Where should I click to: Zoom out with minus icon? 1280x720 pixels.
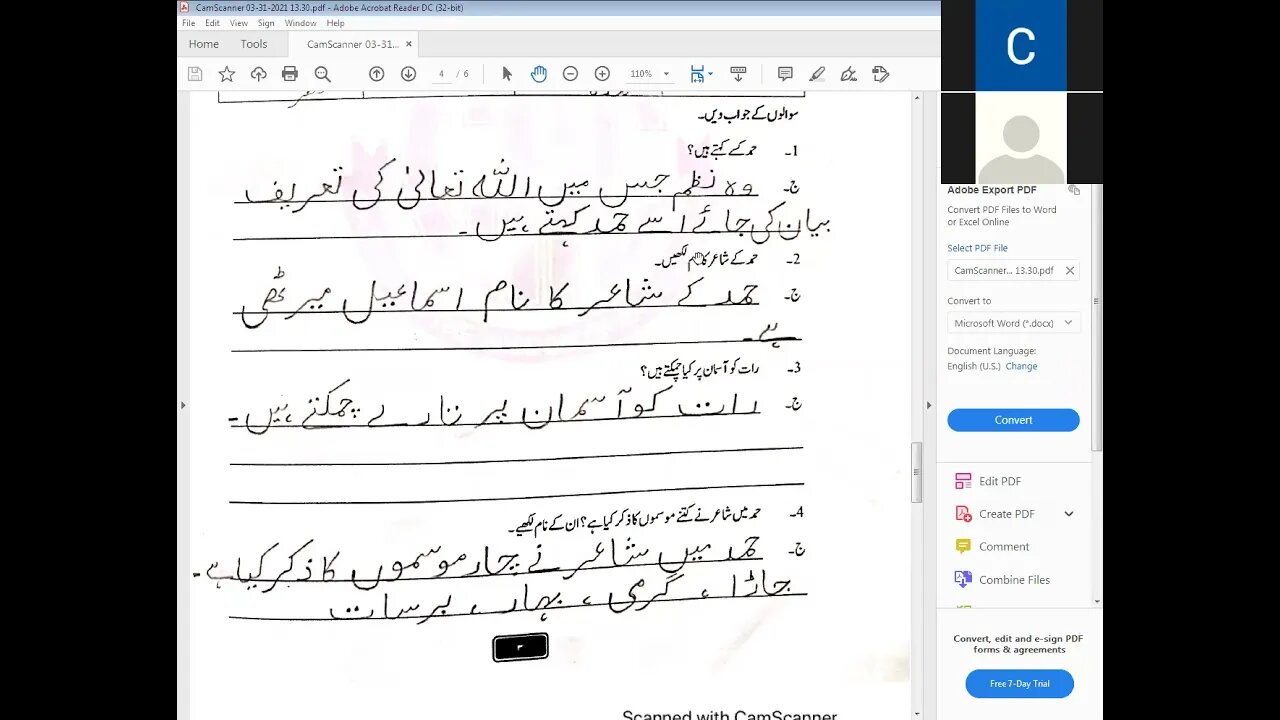point(570,74)
